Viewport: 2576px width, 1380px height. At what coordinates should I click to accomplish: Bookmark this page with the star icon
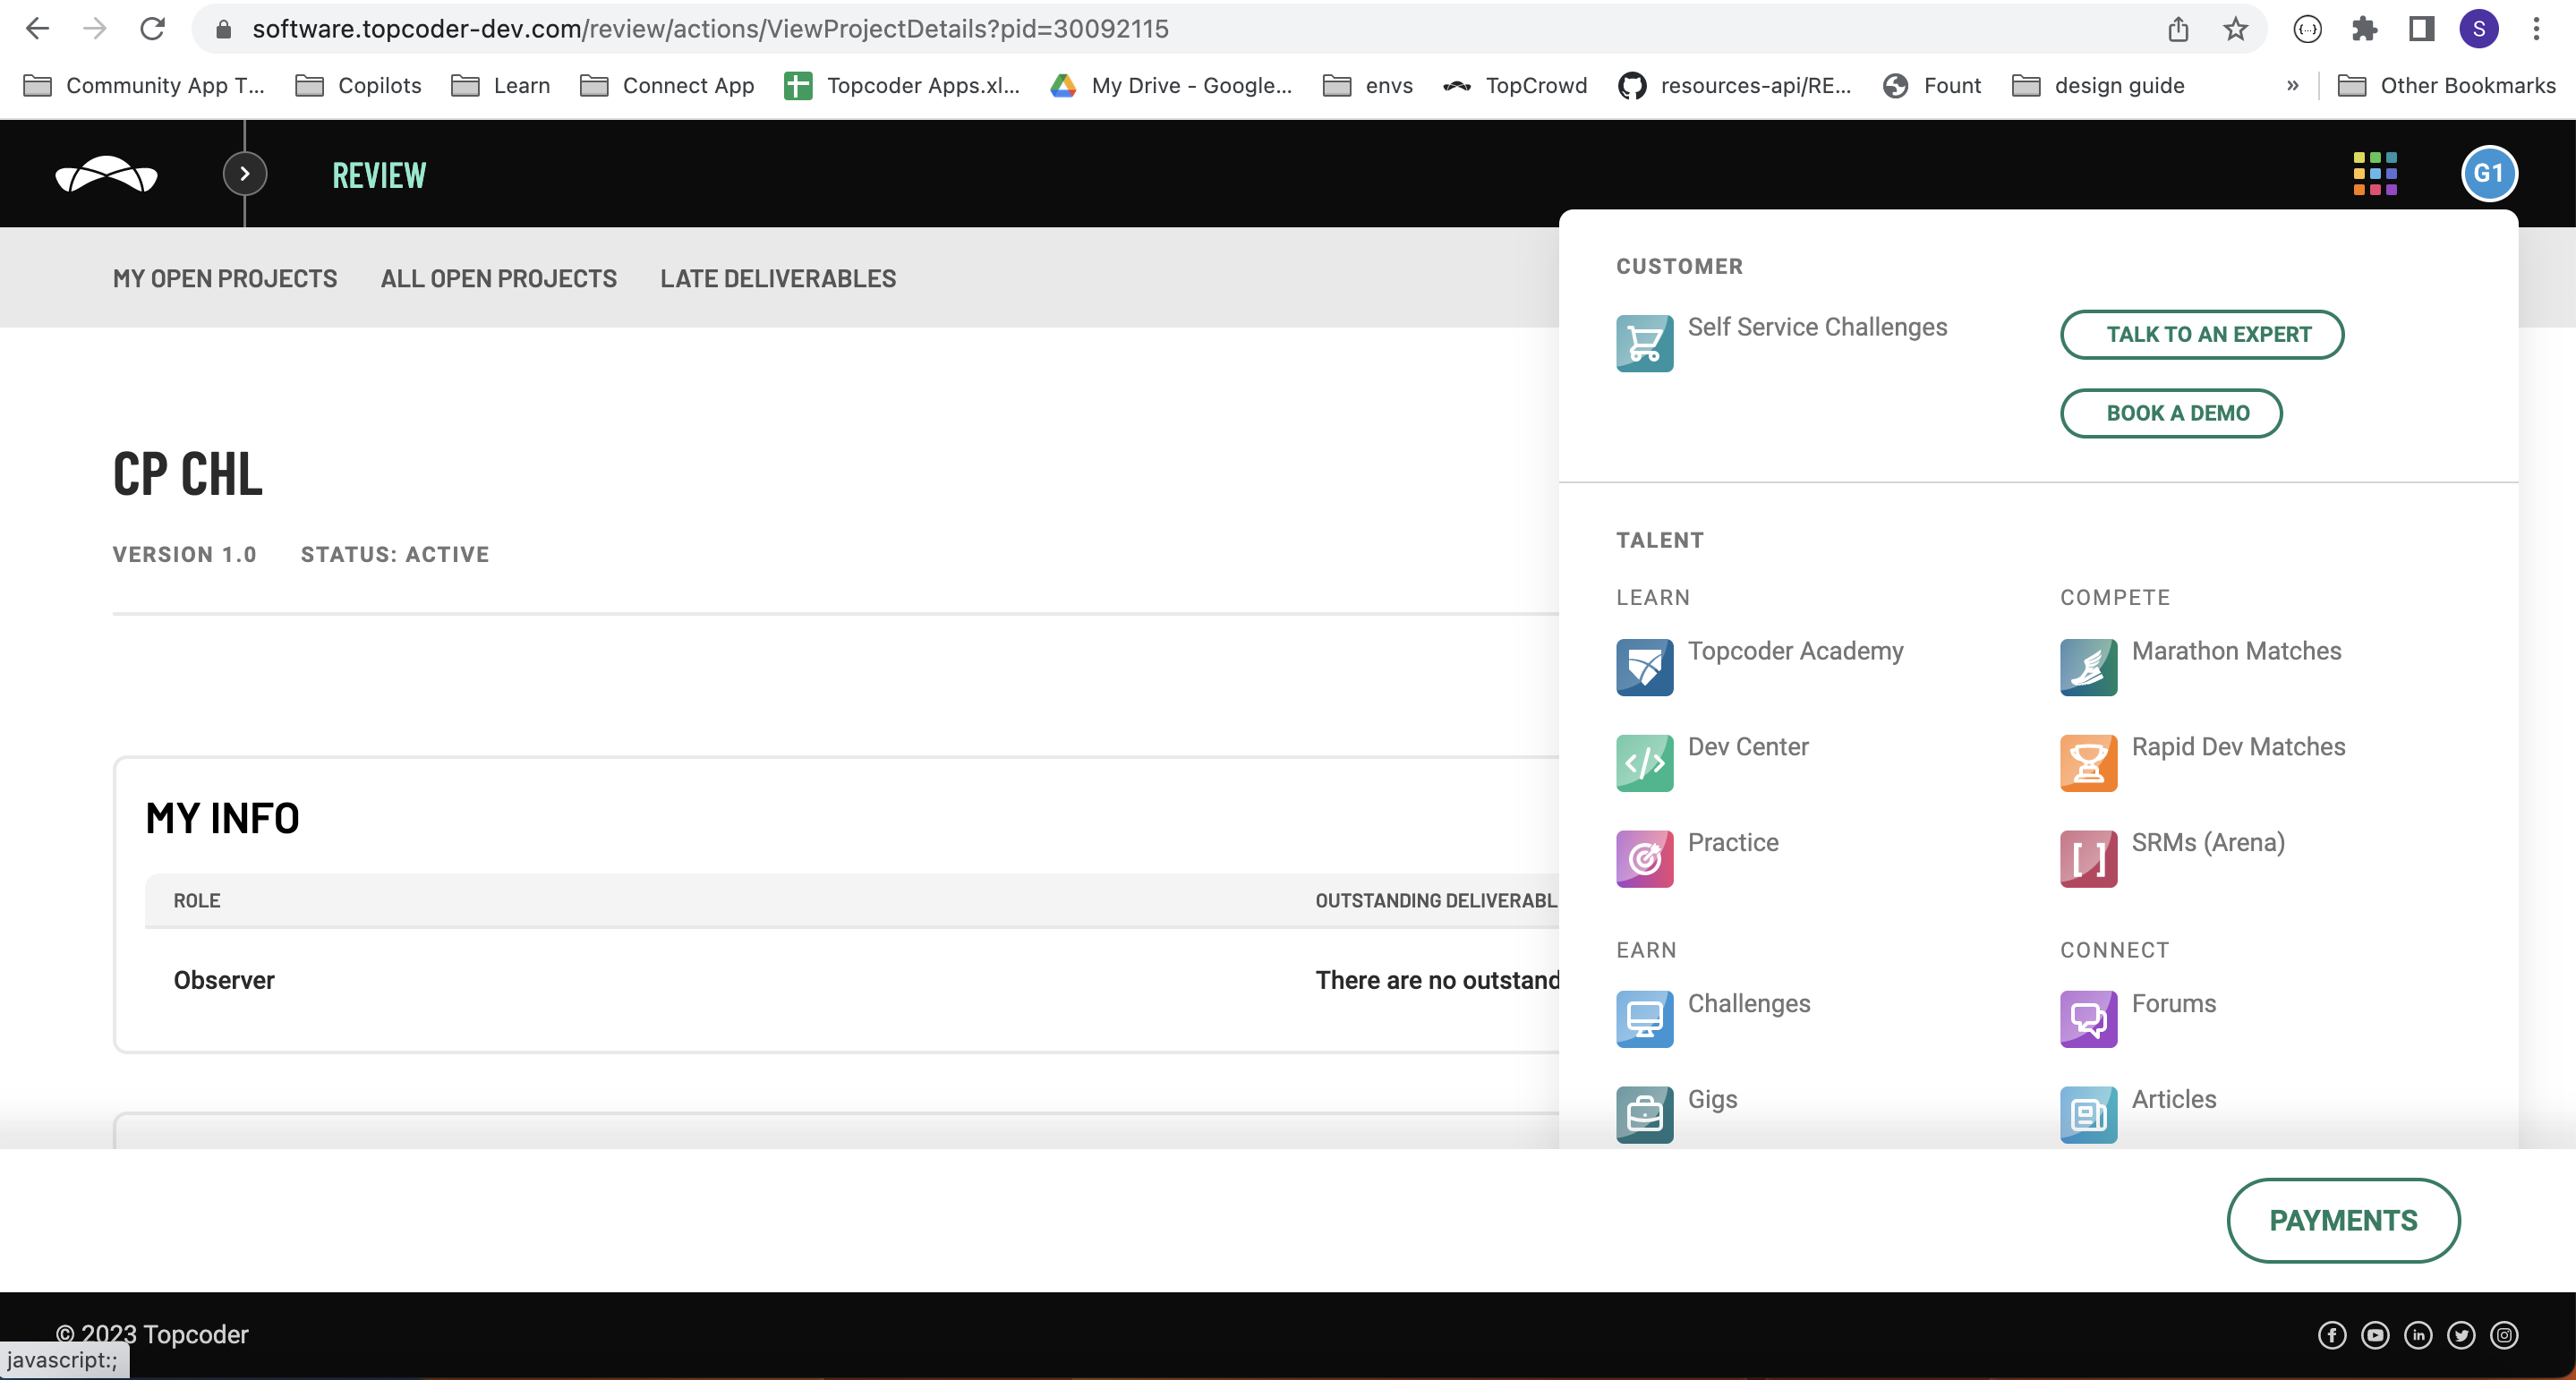[2236, 29]
